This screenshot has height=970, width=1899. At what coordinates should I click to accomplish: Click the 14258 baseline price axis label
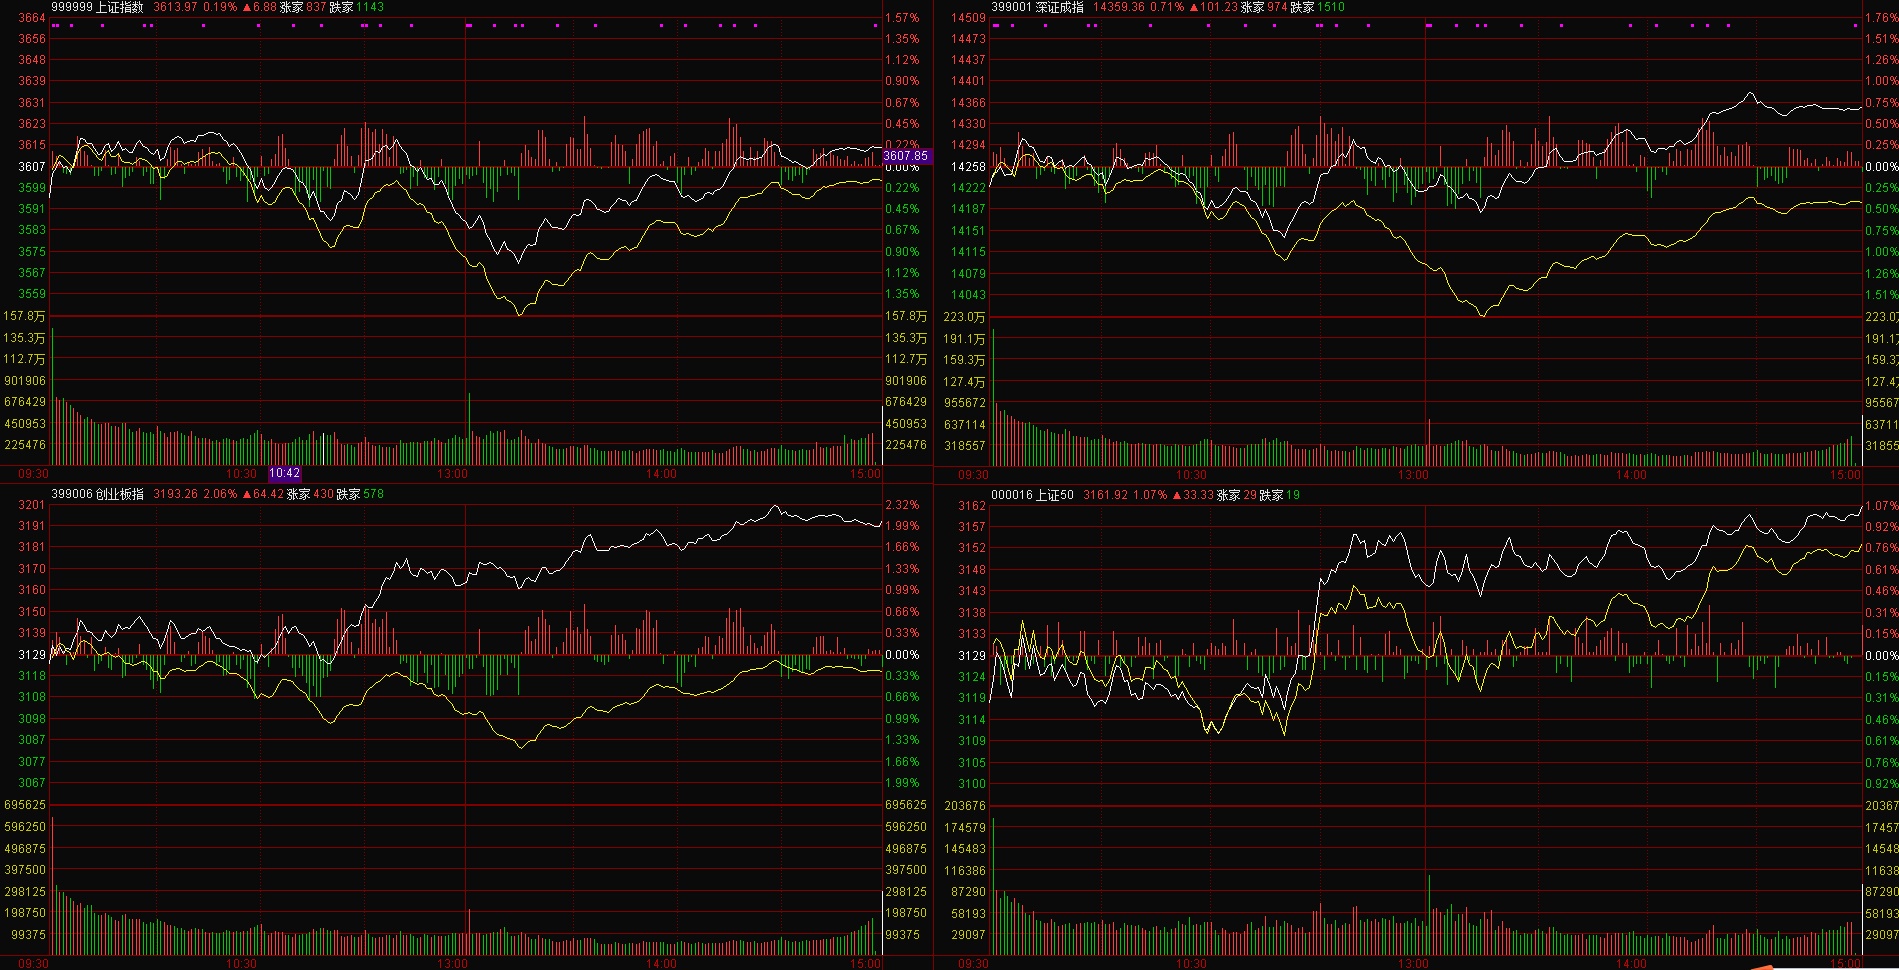point(968,167)
